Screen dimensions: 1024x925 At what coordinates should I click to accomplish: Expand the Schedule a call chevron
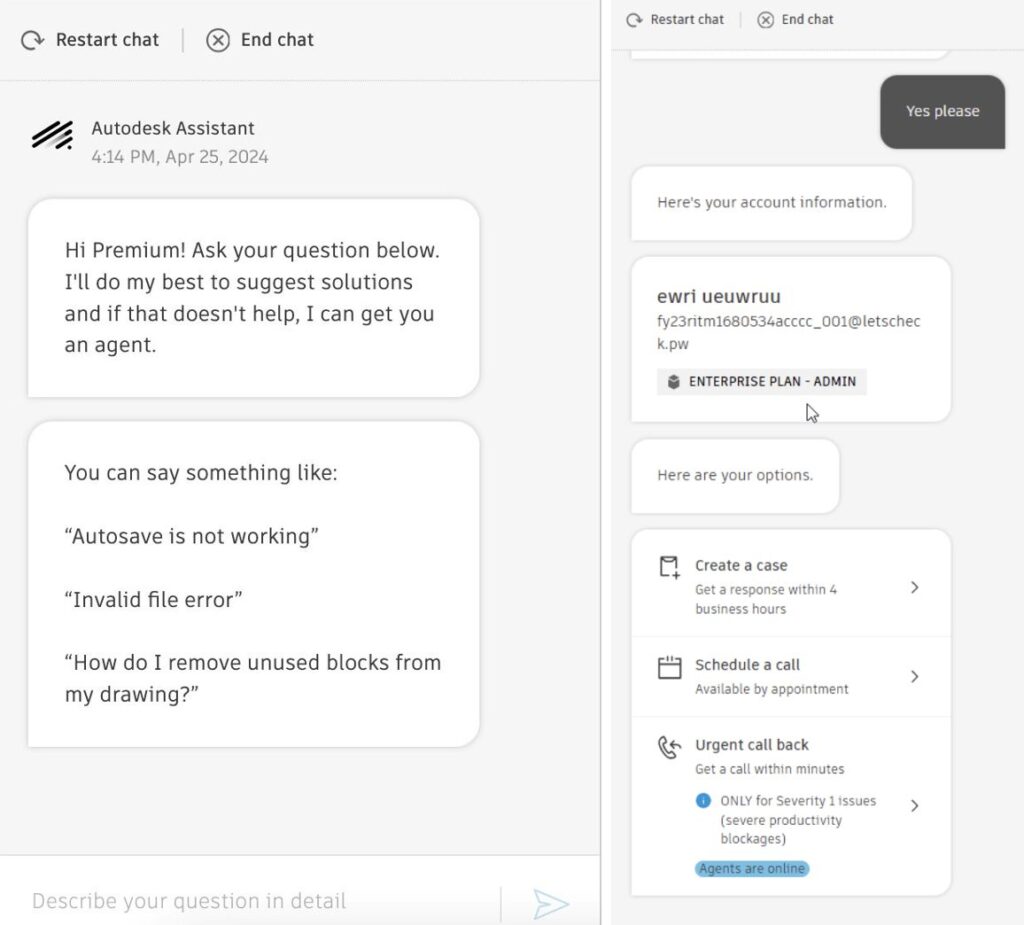click(x=914, y=676)
